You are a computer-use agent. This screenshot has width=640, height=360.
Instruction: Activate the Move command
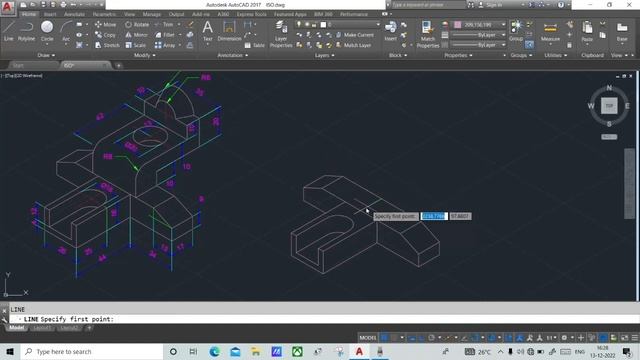pyautogui.click(x=105, y=24)
